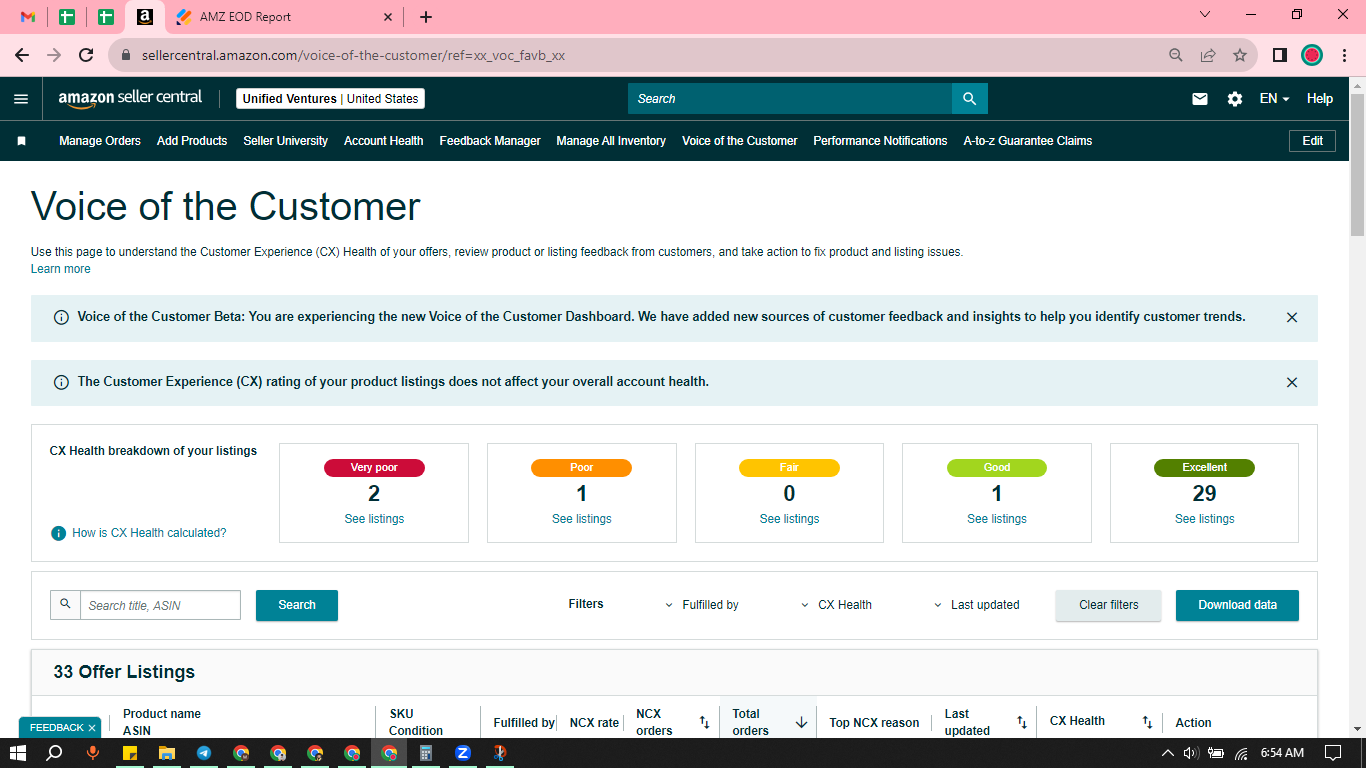
Task: Open the settings gear in Seller Central
Action: point(1235,99)
